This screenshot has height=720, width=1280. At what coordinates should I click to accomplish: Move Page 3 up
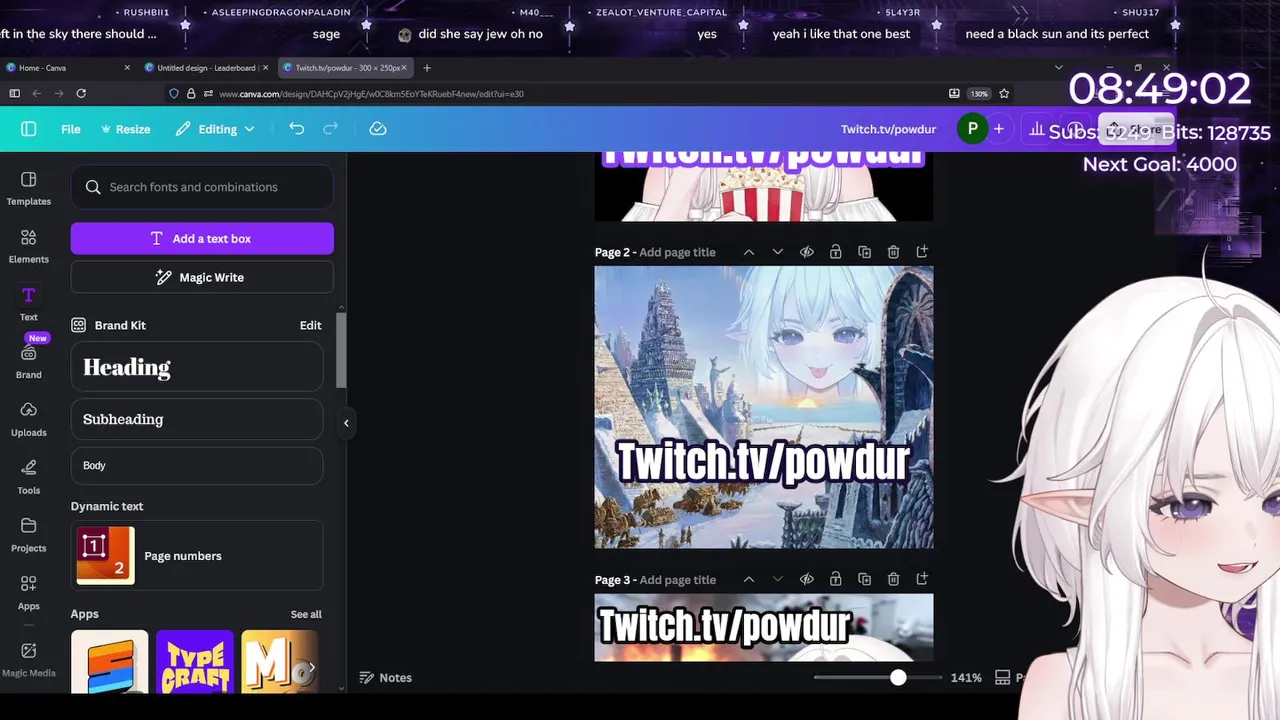click(748, 579)
